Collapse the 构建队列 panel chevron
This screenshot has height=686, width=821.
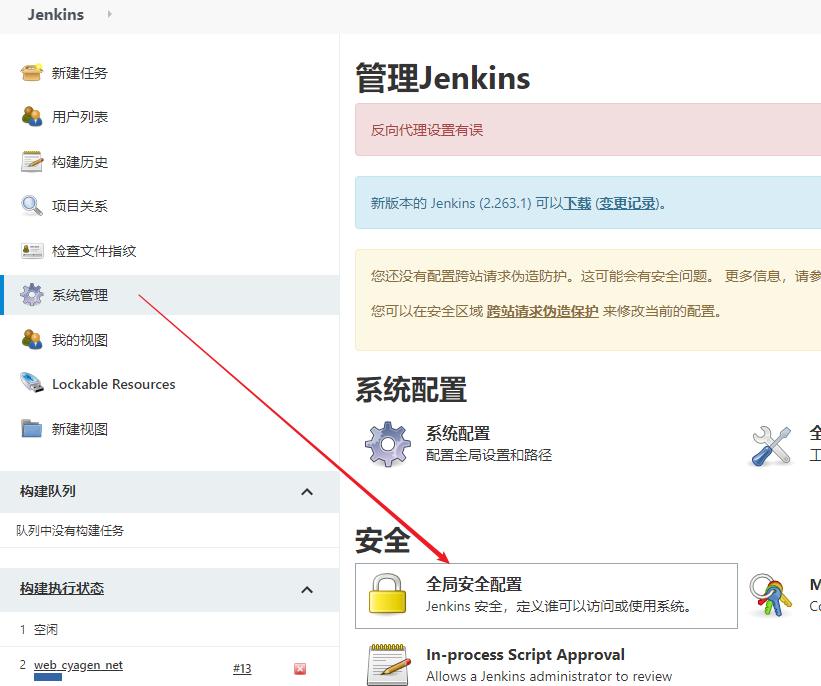pos(307,491)
